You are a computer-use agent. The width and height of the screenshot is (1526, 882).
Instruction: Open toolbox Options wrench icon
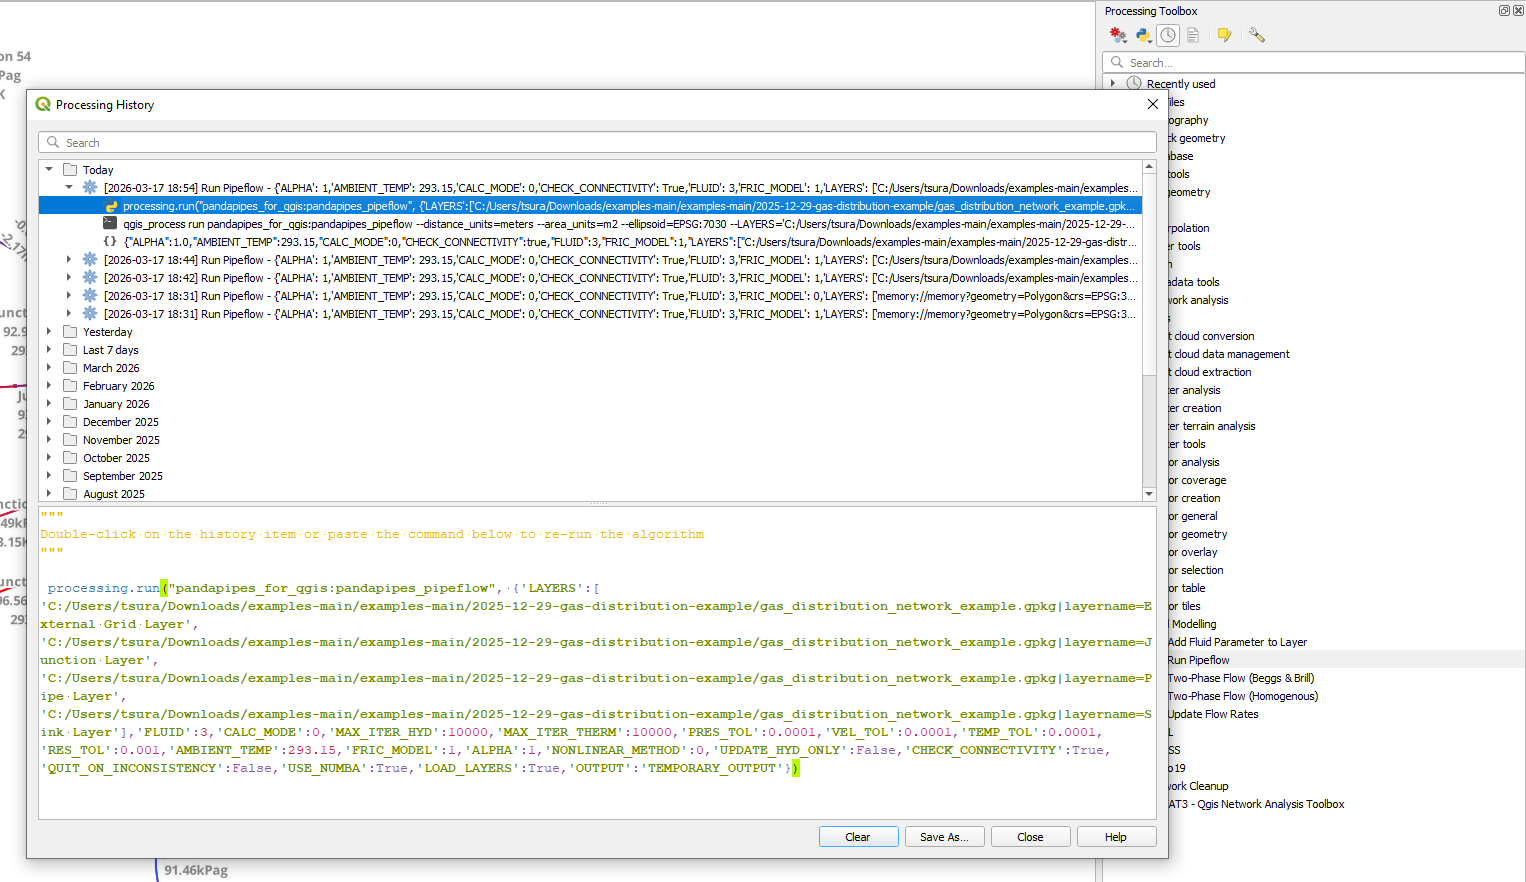[x=1257, y=35]
